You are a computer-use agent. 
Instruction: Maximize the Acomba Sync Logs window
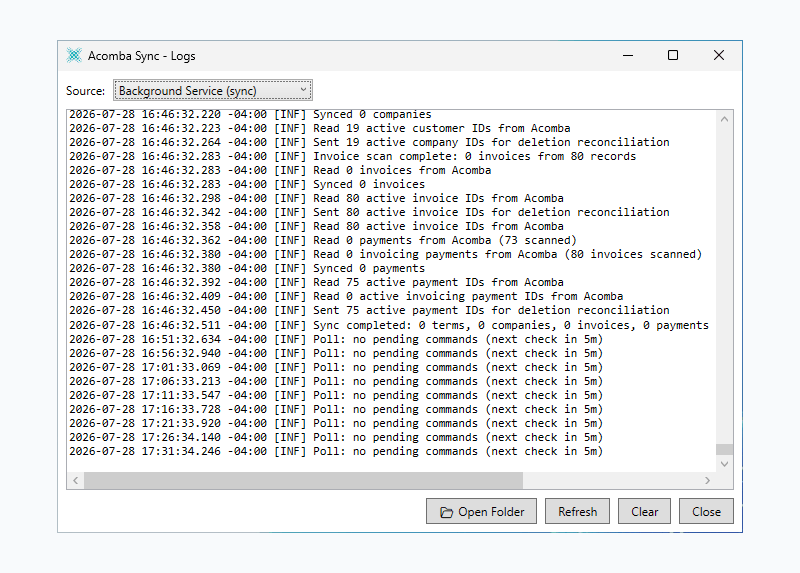(x=673, y=55)
